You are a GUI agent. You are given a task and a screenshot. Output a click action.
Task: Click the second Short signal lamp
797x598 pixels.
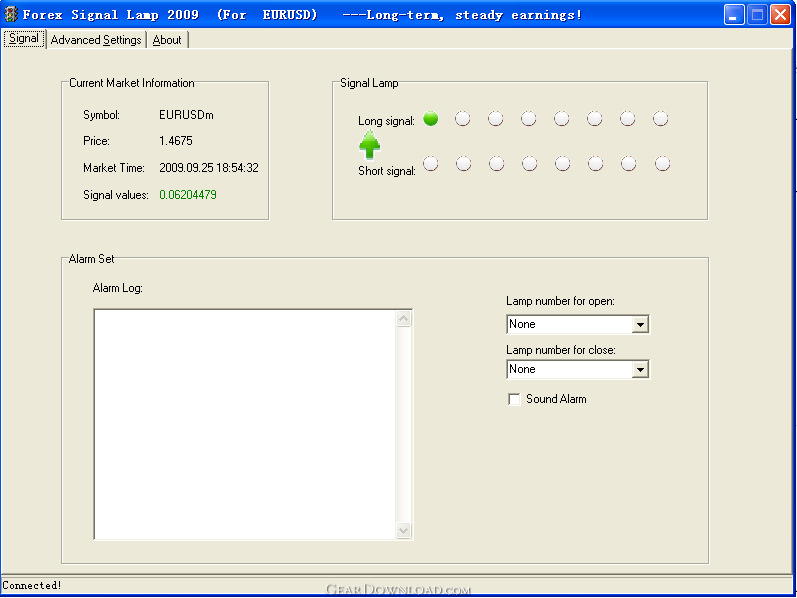point(464,164)
